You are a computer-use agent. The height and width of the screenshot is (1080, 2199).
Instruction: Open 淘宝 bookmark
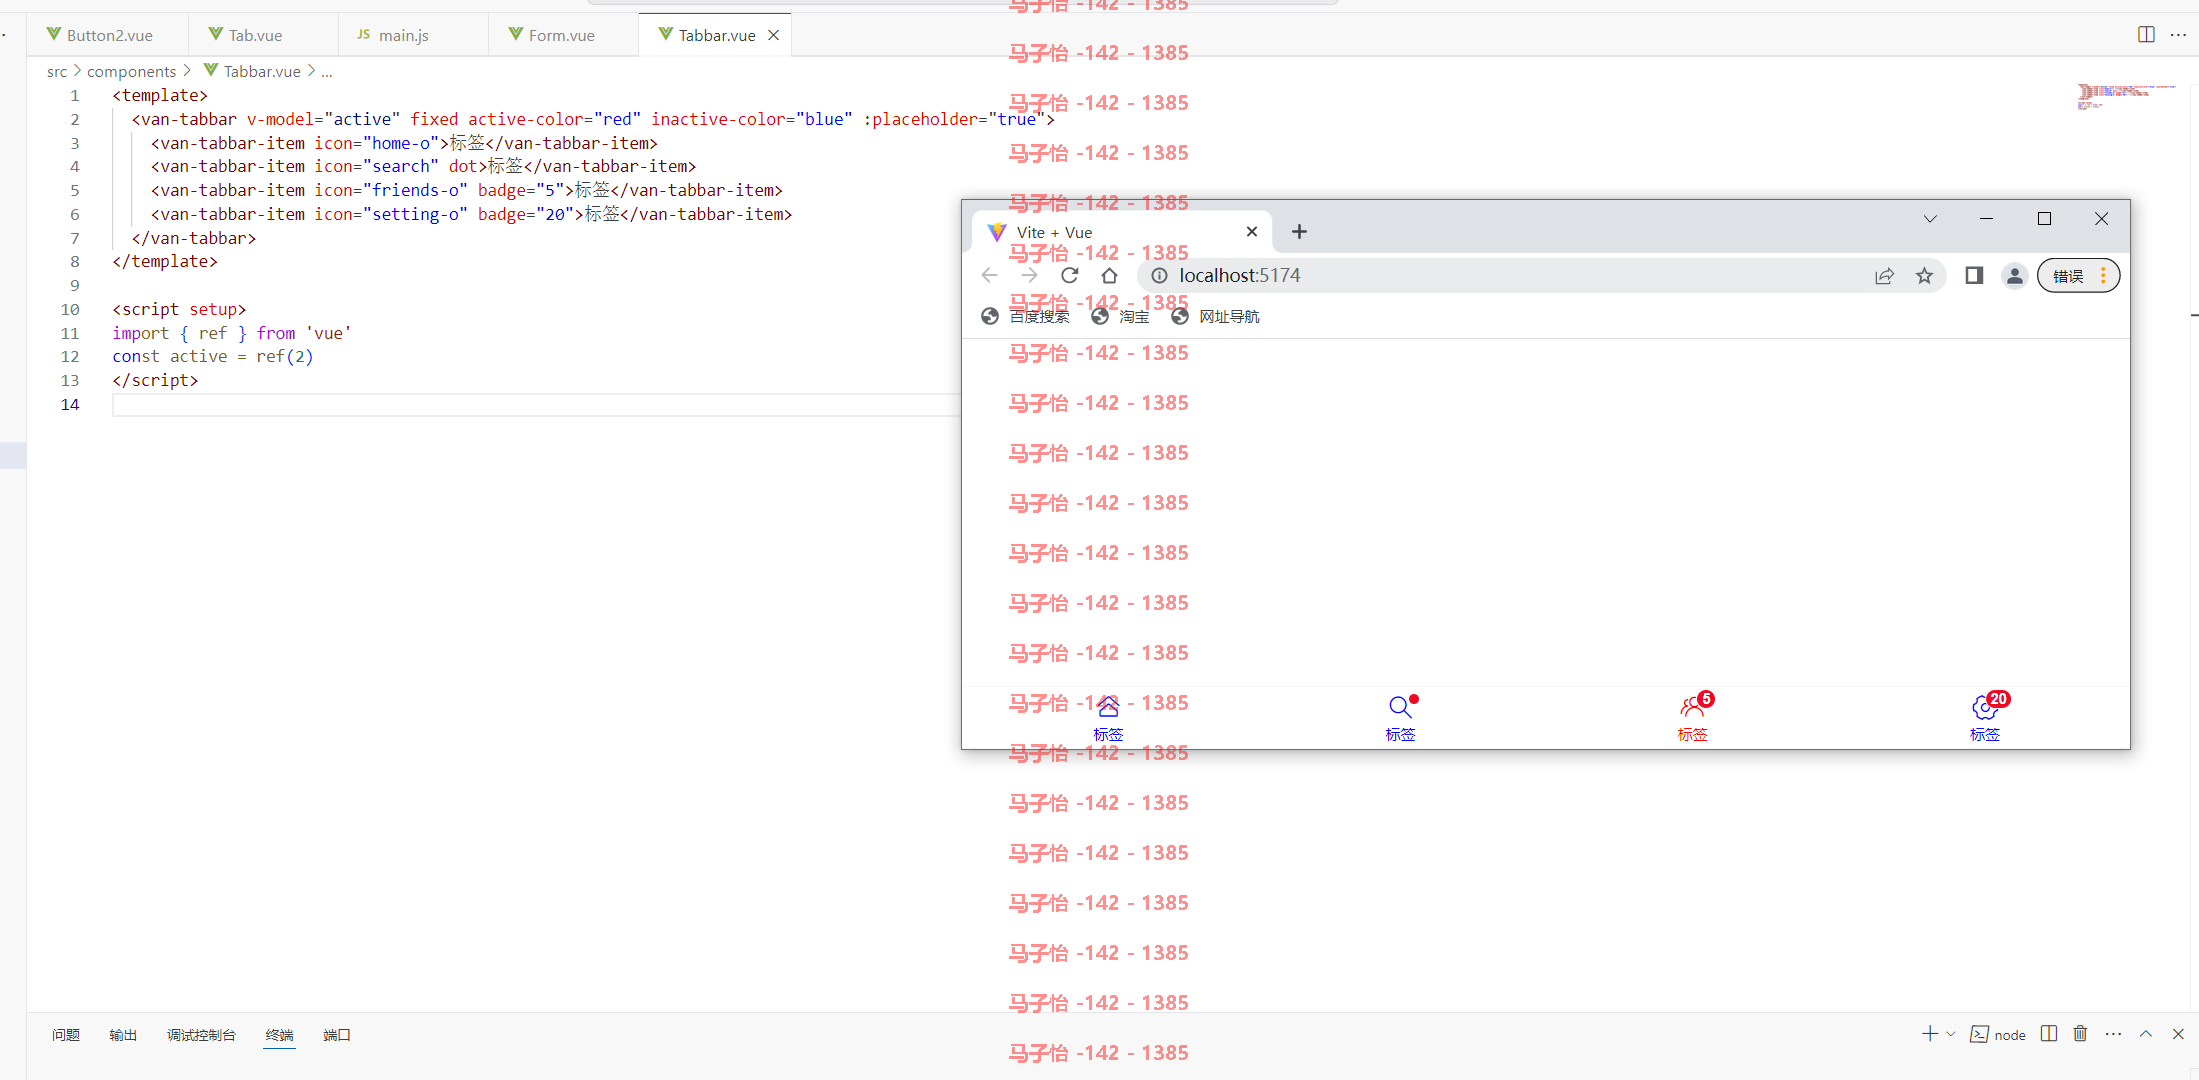(x=1120, y=316)
